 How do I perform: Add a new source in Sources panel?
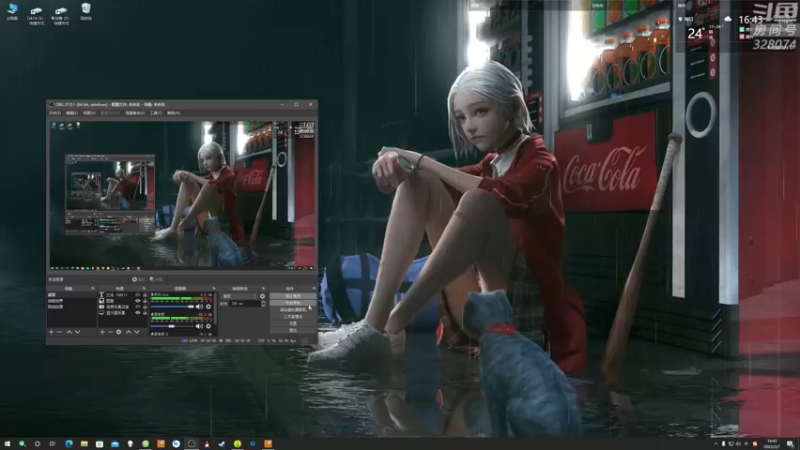[102, 332]
